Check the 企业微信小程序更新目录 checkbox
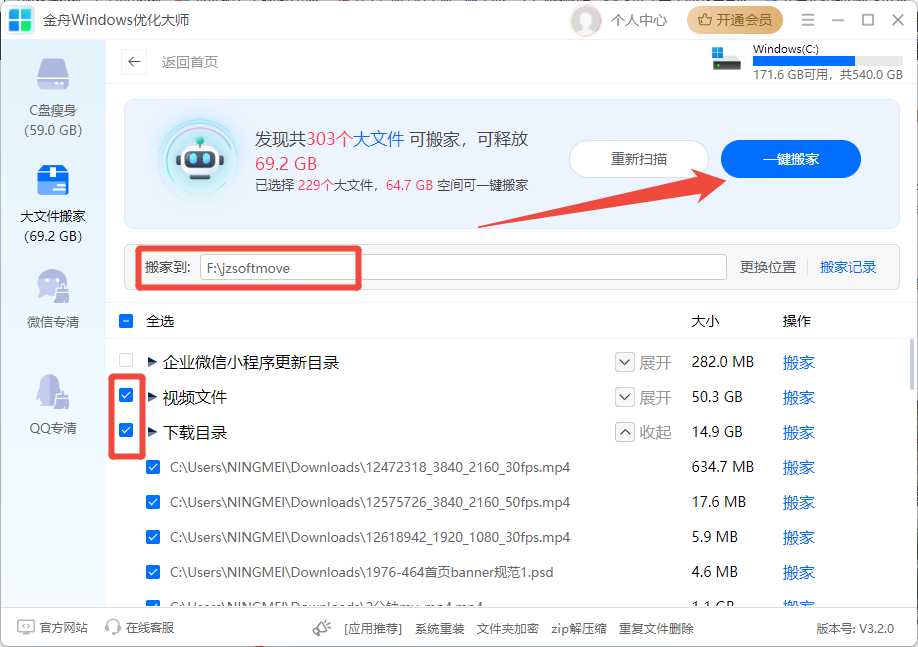 (x=126, y=360)
